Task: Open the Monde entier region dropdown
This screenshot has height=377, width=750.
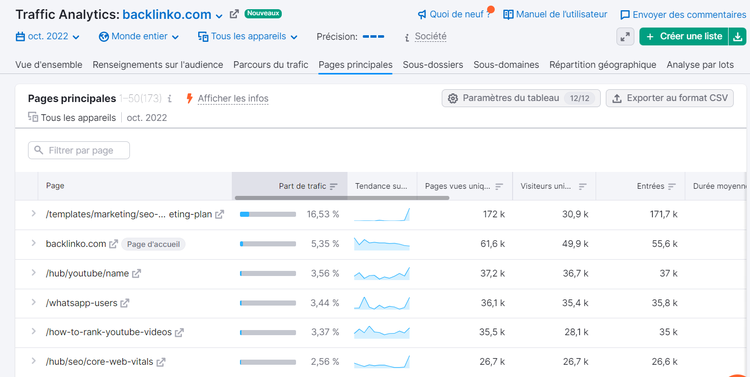Action: (139, 36)
